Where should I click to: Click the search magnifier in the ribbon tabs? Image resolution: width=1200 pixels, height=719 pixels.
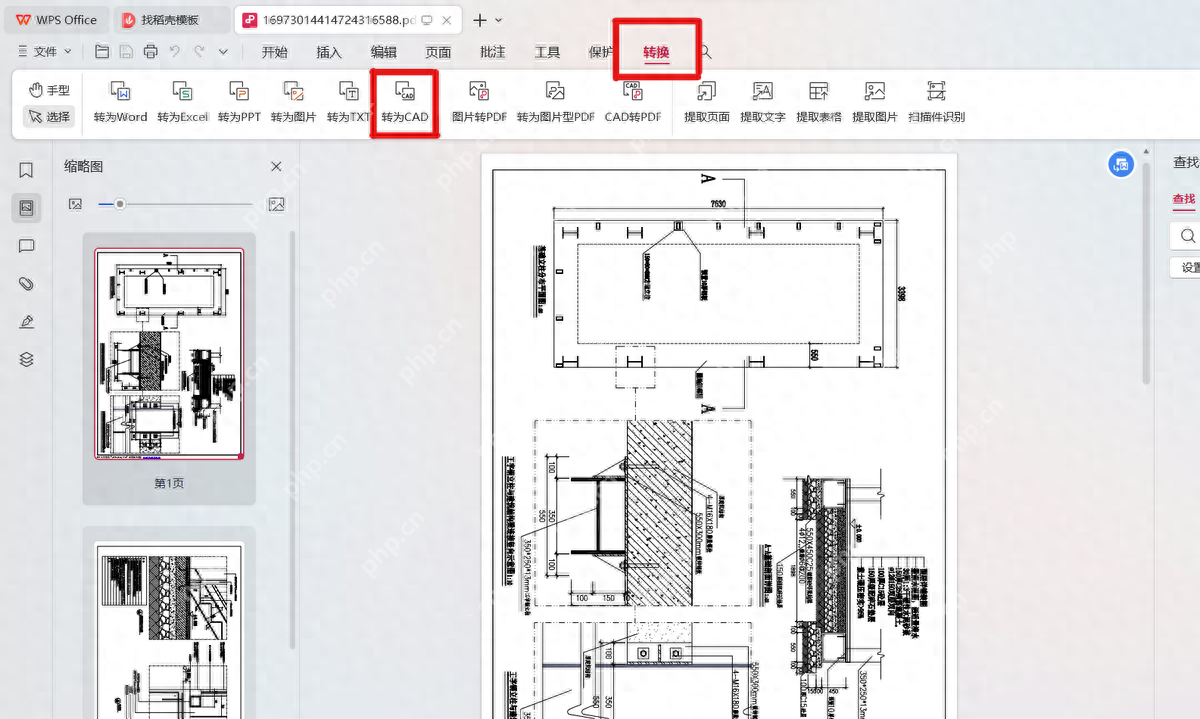coord(705,52)
